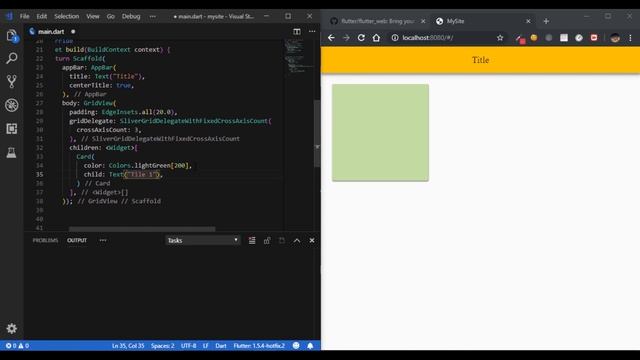Open the notifications bell
Screen dimensions: 640x360
point(310,346)
